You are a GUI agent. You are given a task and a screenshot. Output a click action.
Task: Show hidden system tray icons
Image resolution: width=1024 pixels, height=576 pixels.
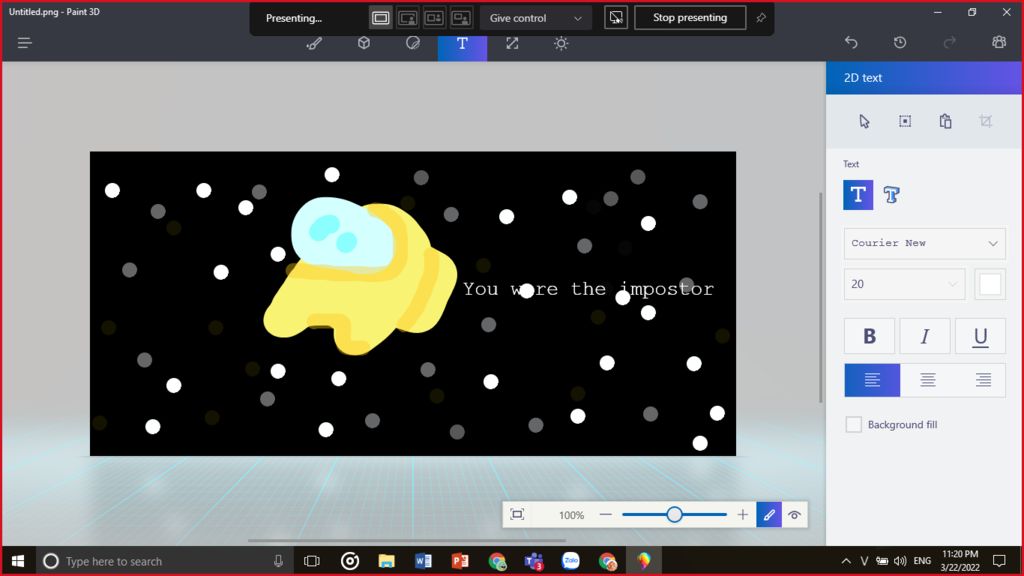(x=846, y=561)
